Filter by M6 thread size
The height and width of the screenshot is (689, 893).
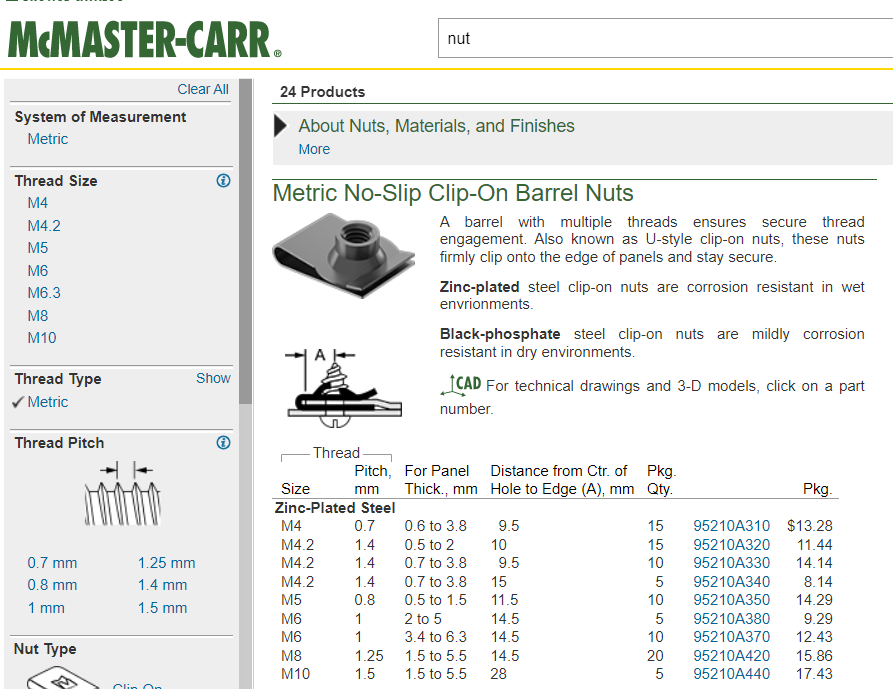pos(38,270)
